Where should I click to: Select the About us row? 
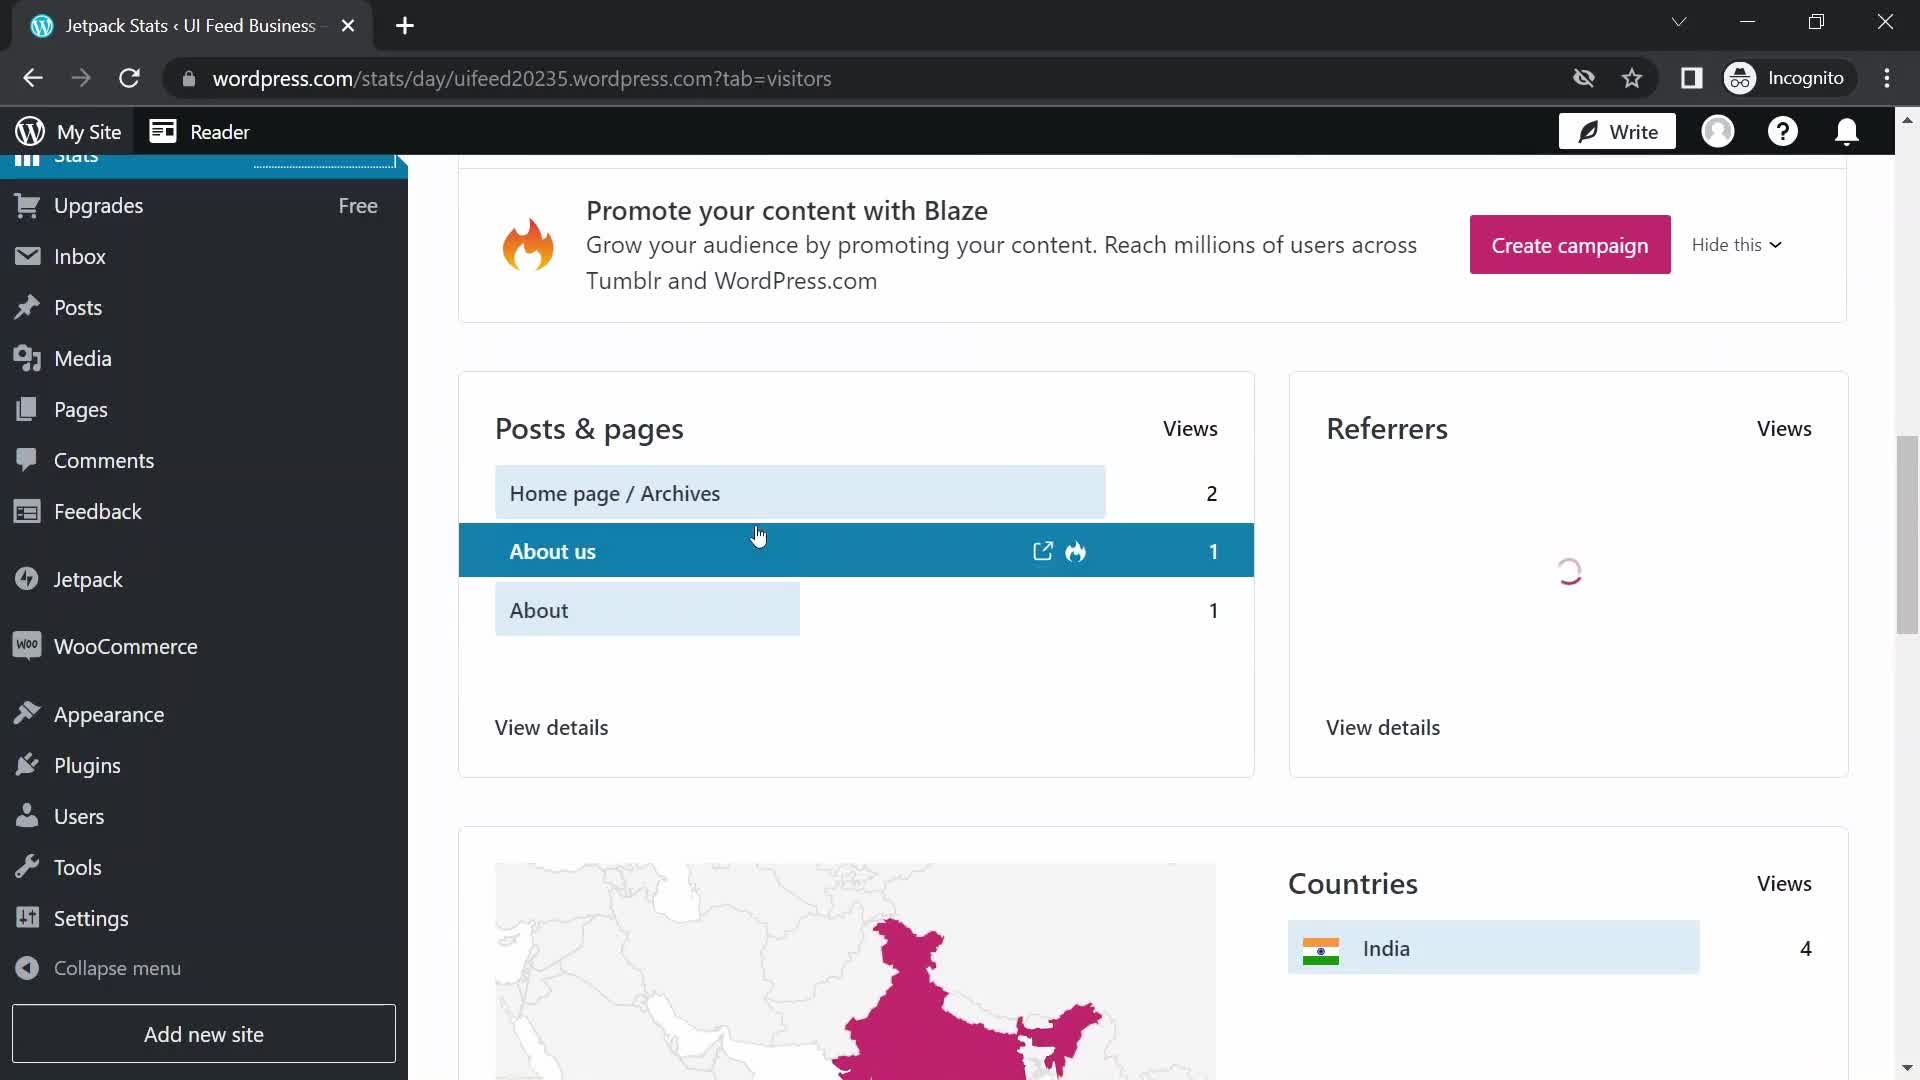tap(856, 550)
